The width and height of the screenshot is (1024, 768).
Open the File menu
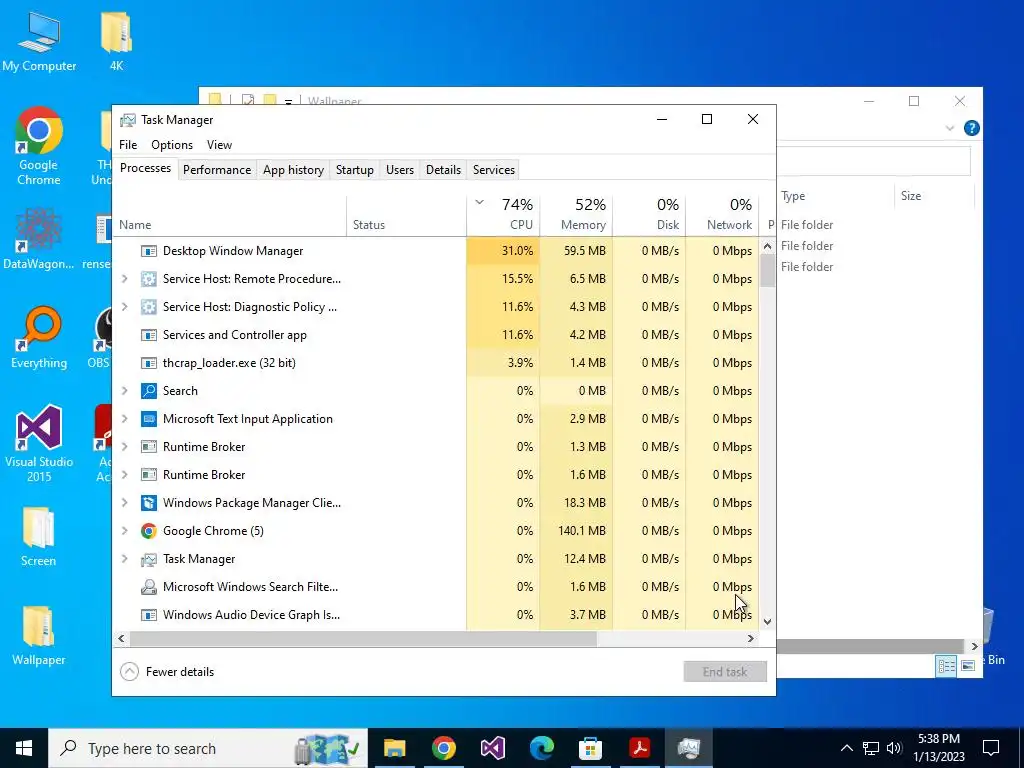[x=128, y=145]
